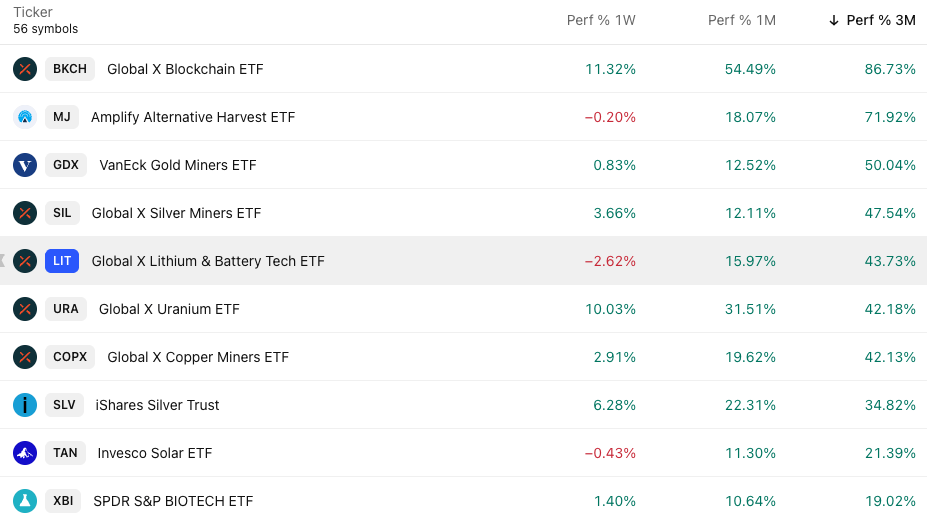Open the VanEck Gold Miners ETF link

[178, 165]
